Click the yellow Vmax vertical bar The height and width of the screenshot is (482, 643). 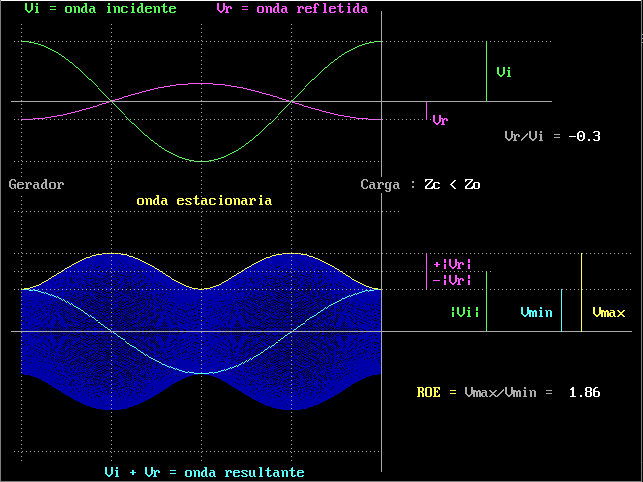[x=581, y=292]
